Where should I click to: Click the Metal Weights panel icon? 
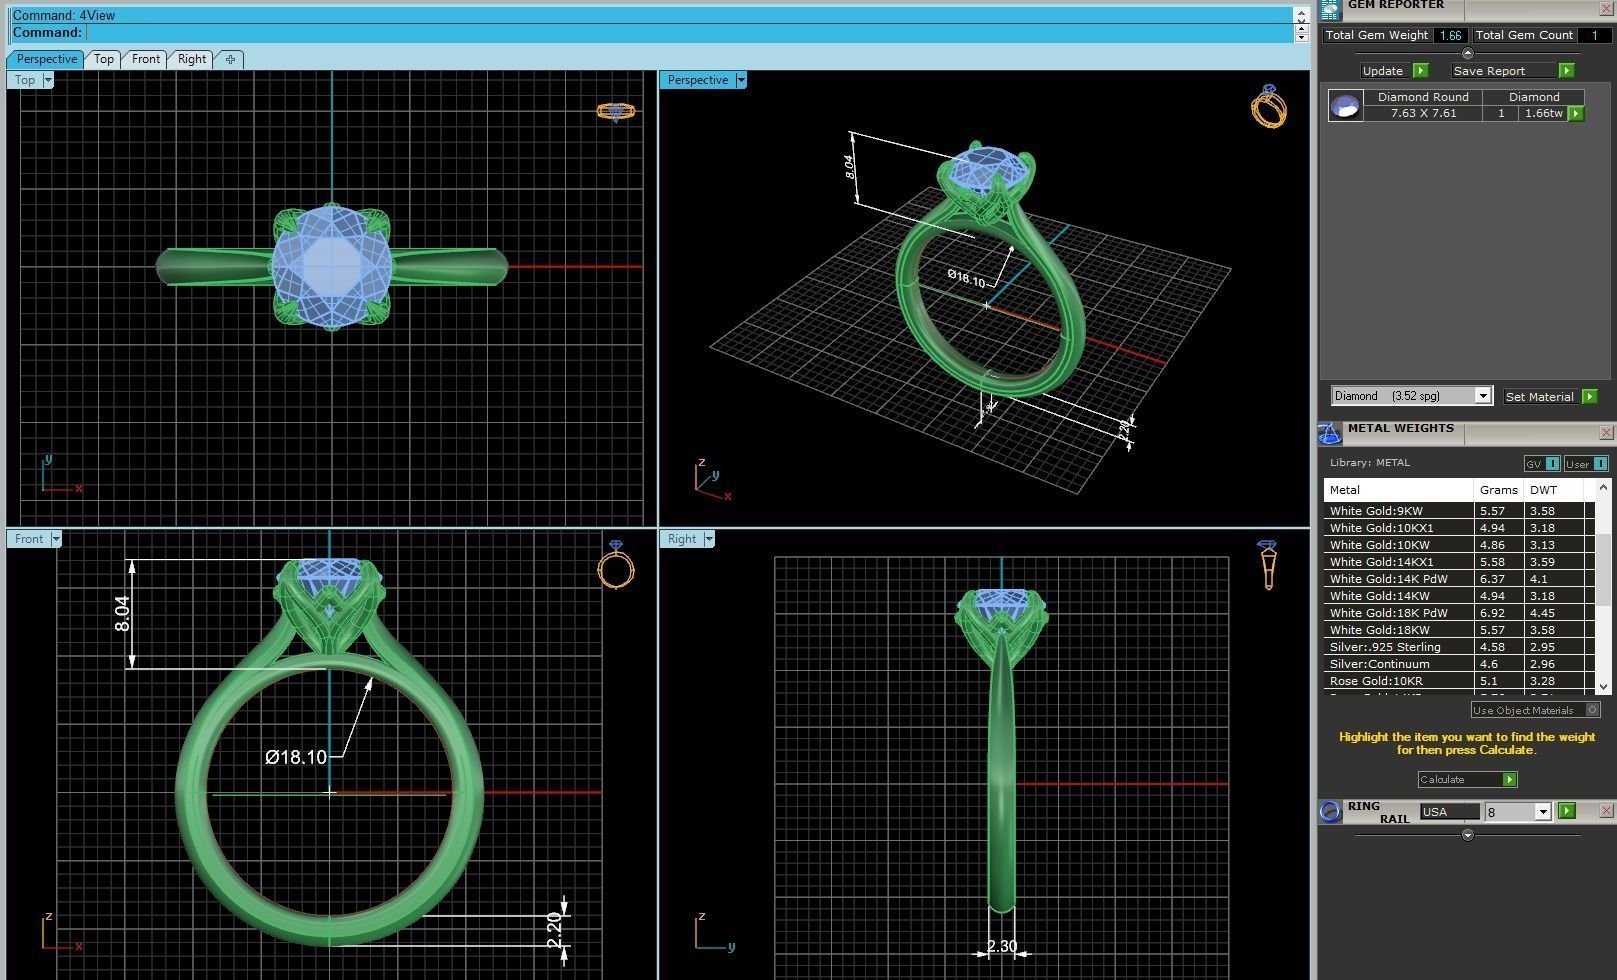coord(1330,433)
